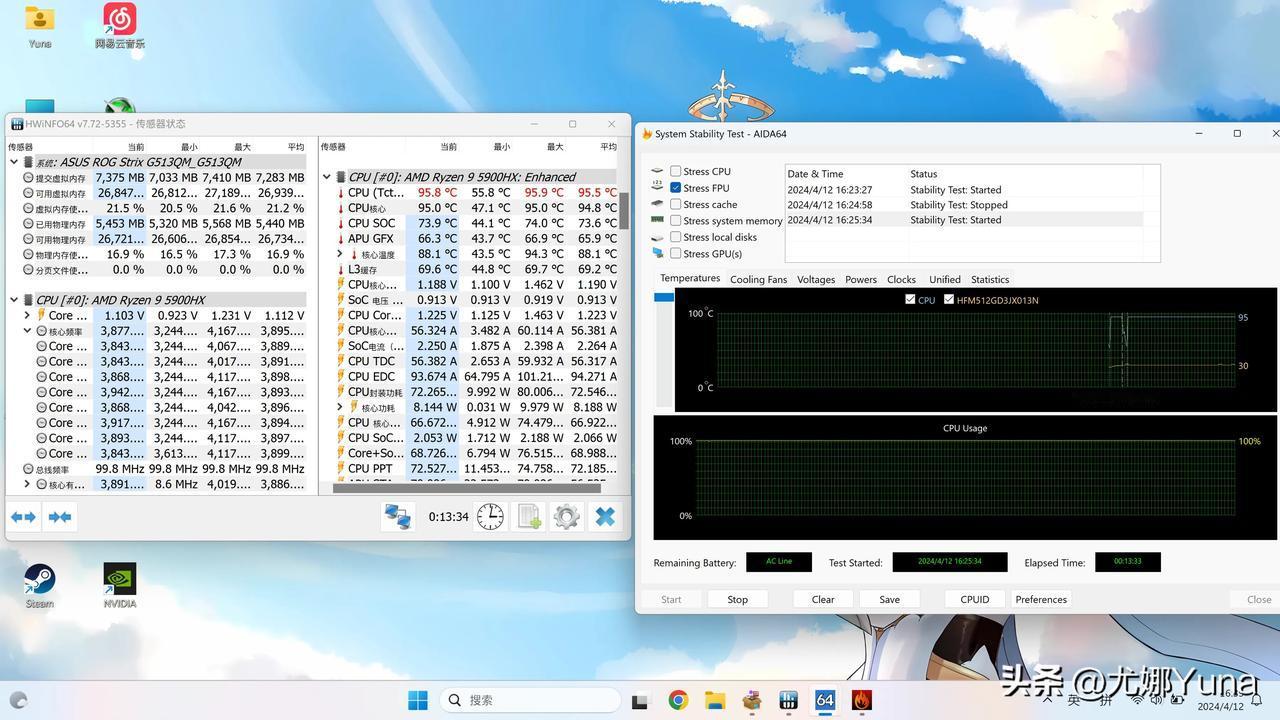
Task: Click the HWiNFO horizontal scrollbar
Action: [466, 488]
